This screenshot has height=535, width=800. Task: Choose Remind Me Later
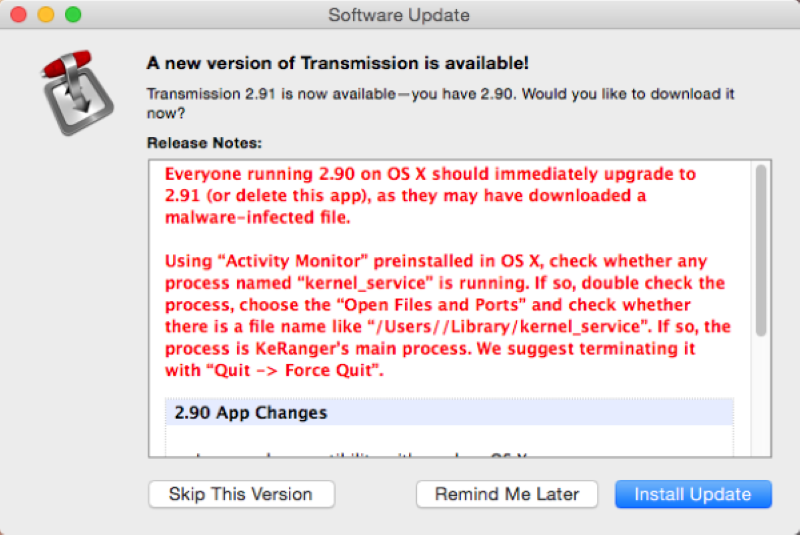click(x=507, y=494)
